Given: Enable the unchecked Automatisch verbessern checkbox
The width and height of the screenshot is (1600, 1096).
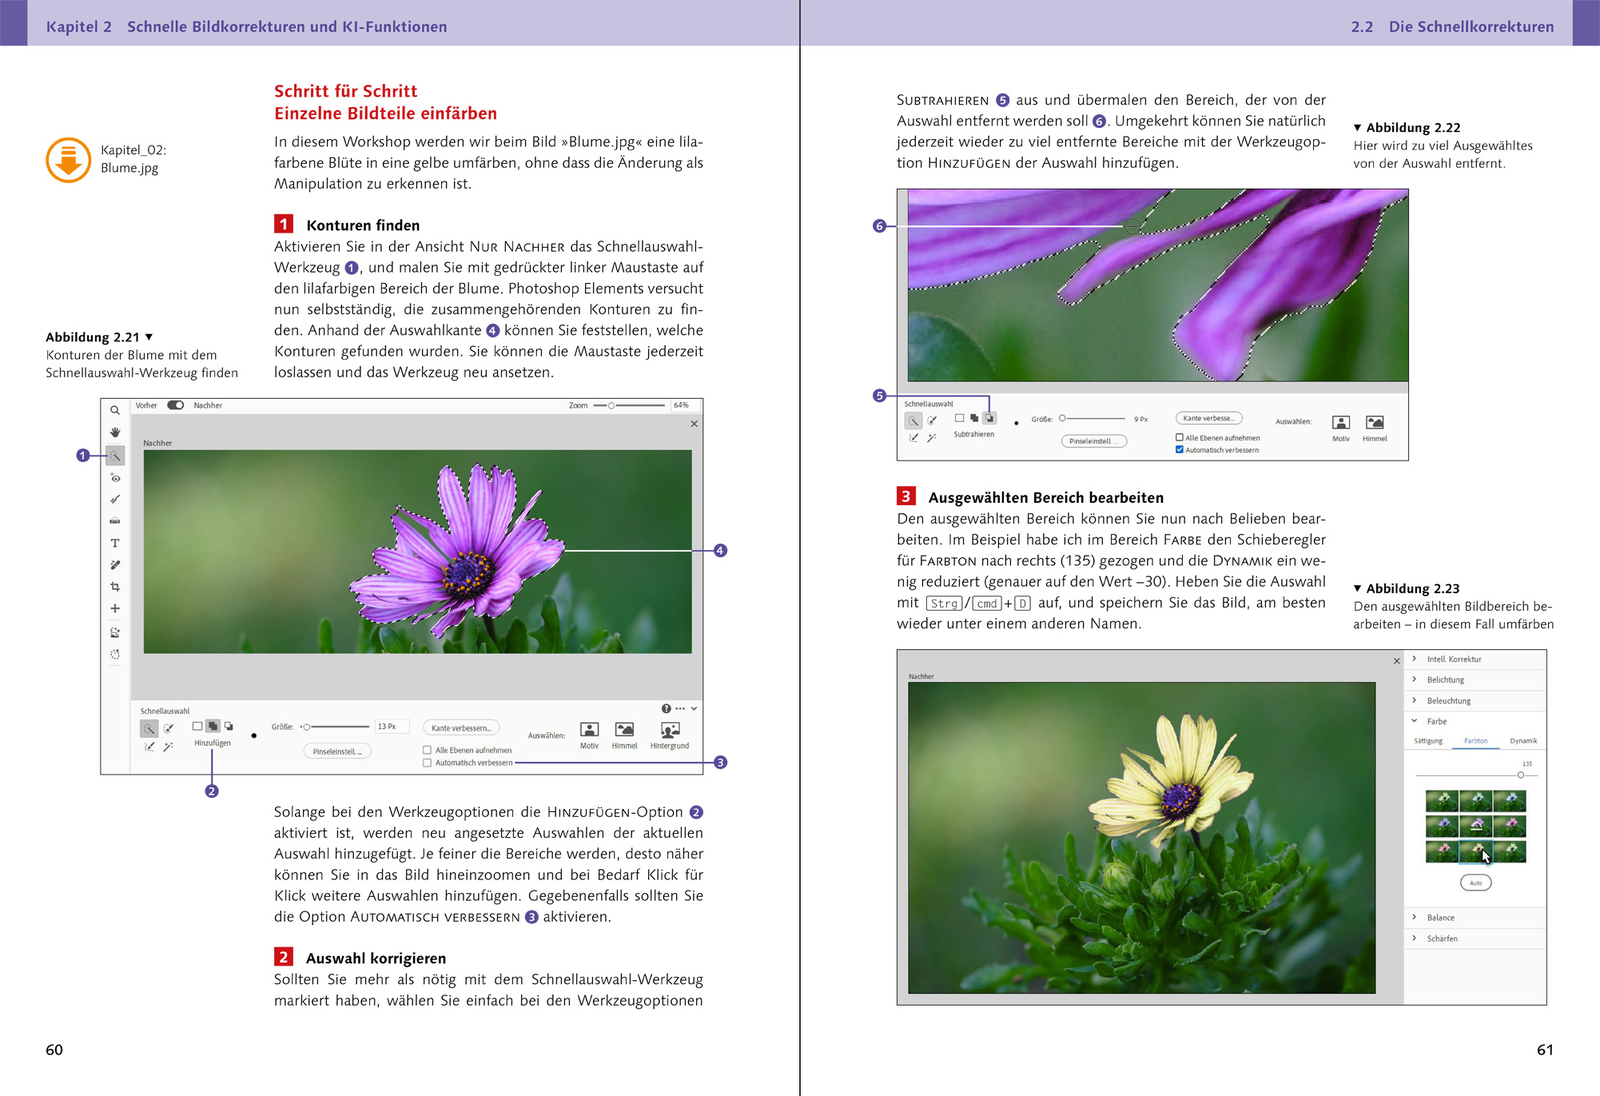Looking at the screenshot, I should click(427, 763).
